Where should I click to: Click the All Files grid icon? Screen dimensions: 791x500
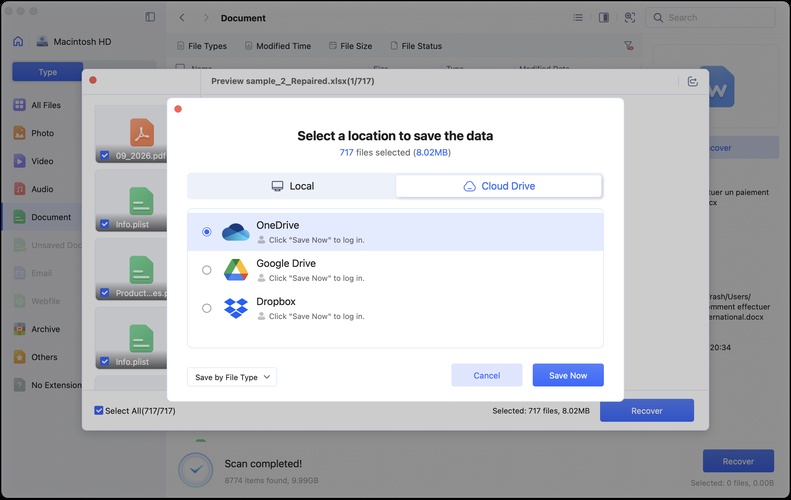click(x=19, y=105)
